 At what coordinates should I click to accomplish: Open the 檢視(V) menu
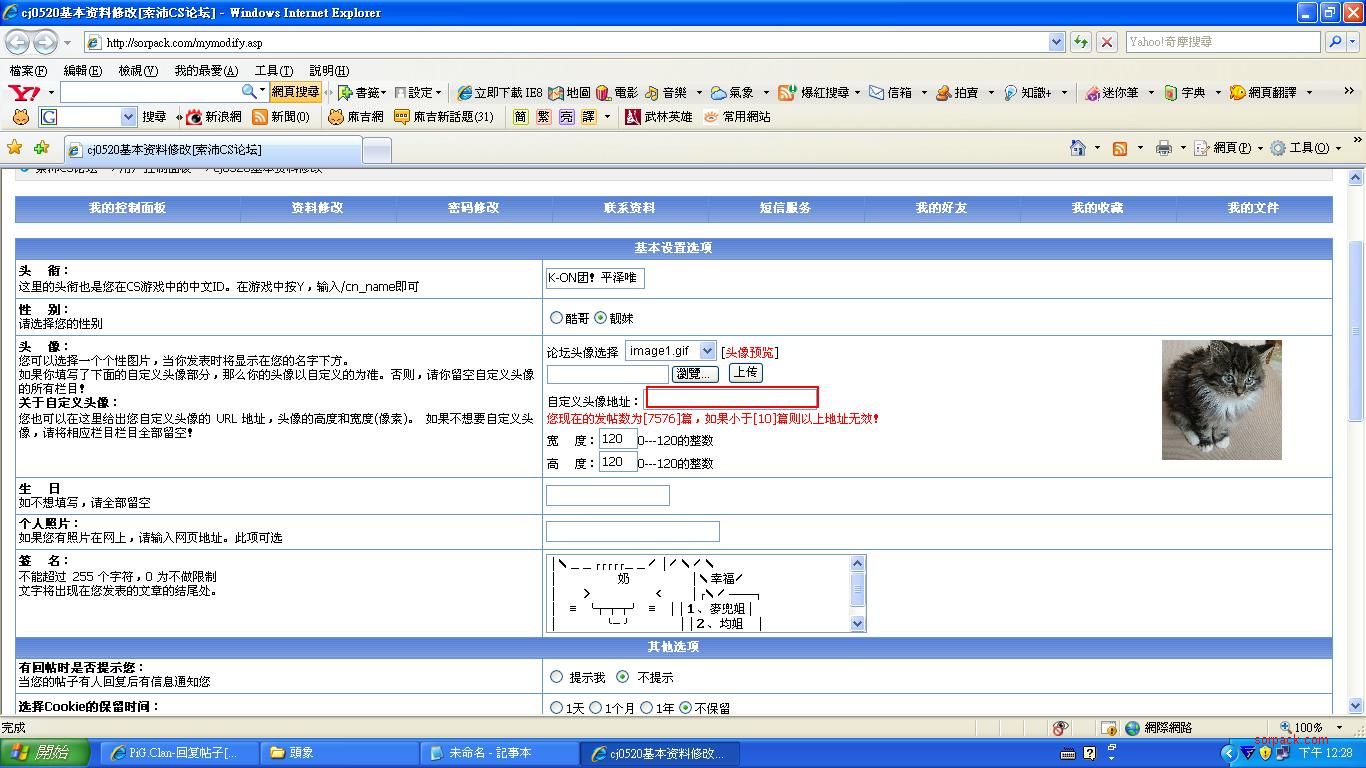[x=137, y=71]
